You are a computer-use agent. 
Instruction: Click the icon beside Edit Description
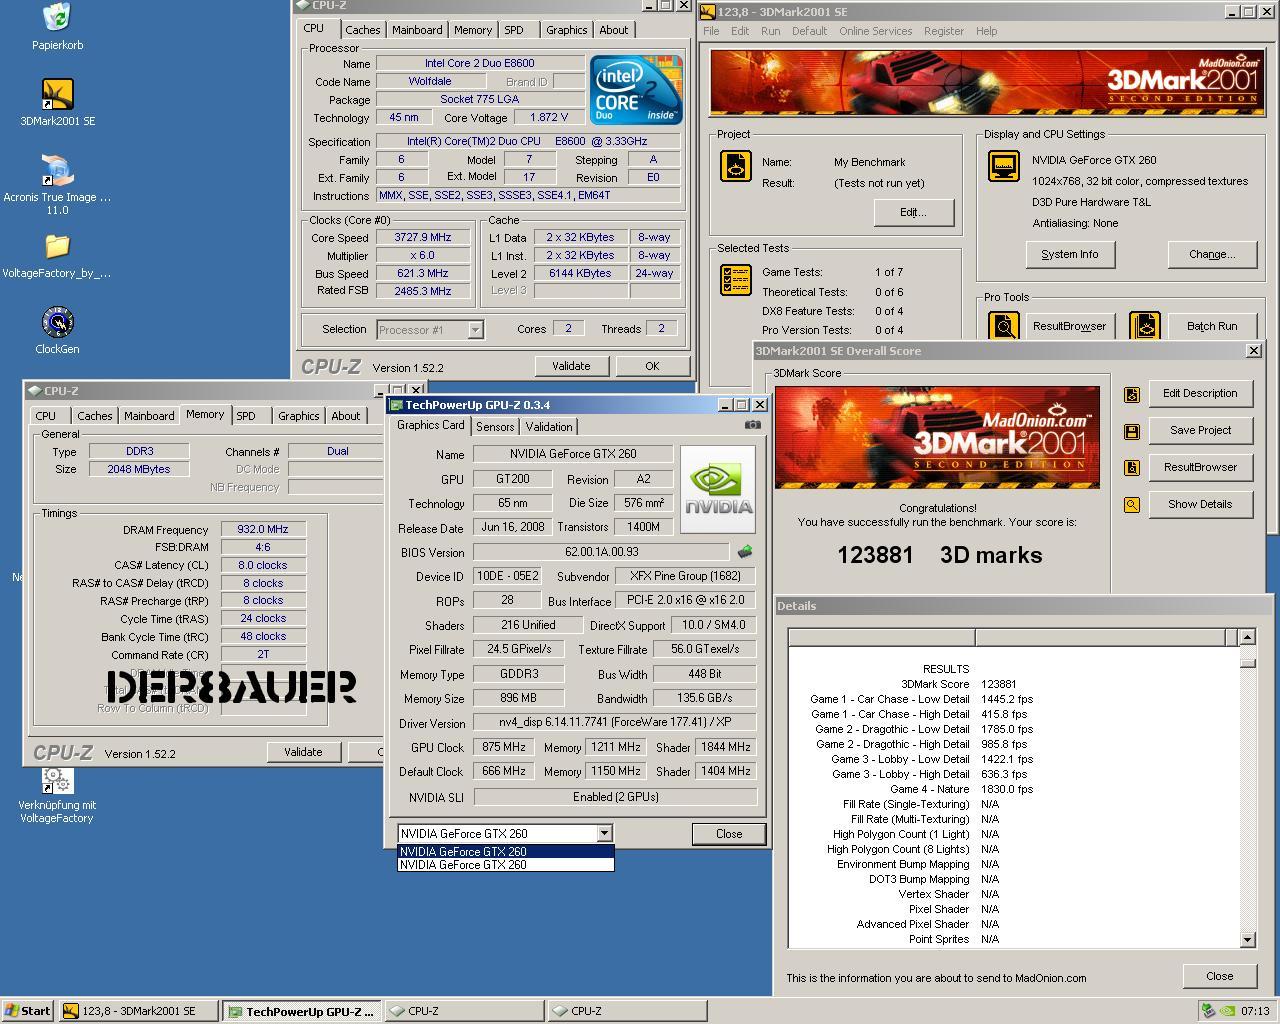[x=1132, y=394]
